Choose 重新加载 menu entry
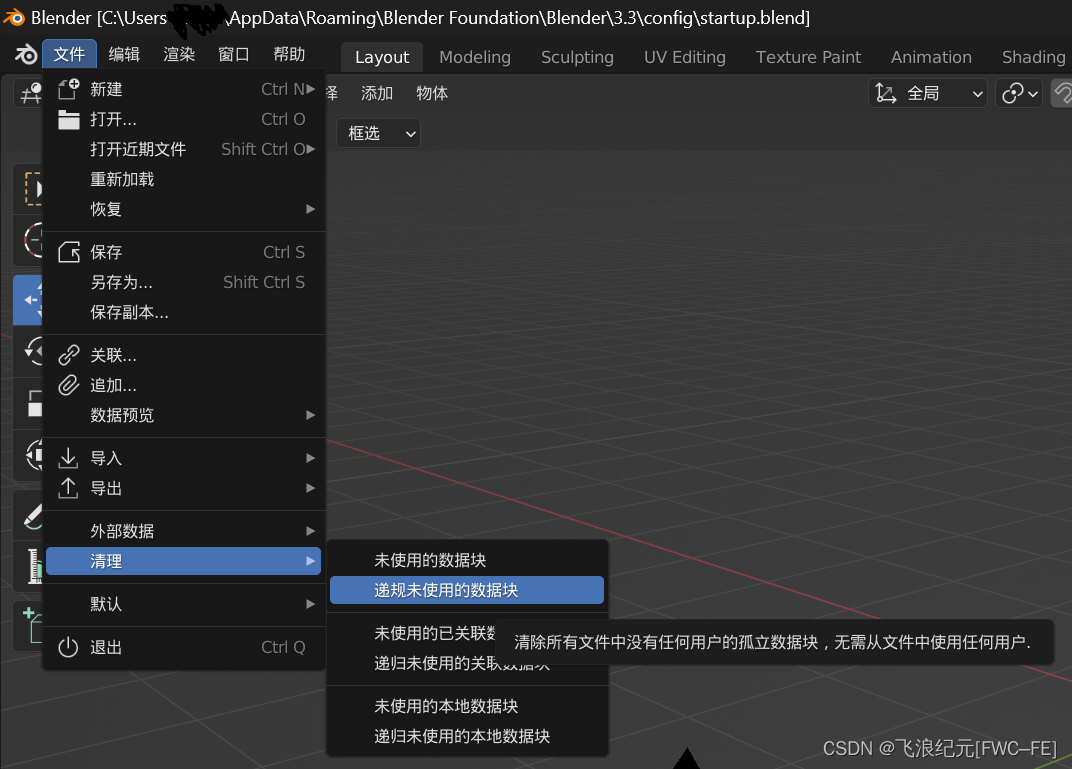Viewport: 1072px width, 769px height. click(x=184, y=179)
